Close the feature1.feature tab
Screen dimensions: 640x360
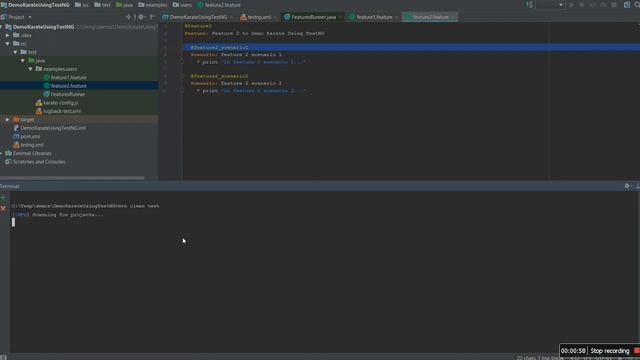click(396, 17)
